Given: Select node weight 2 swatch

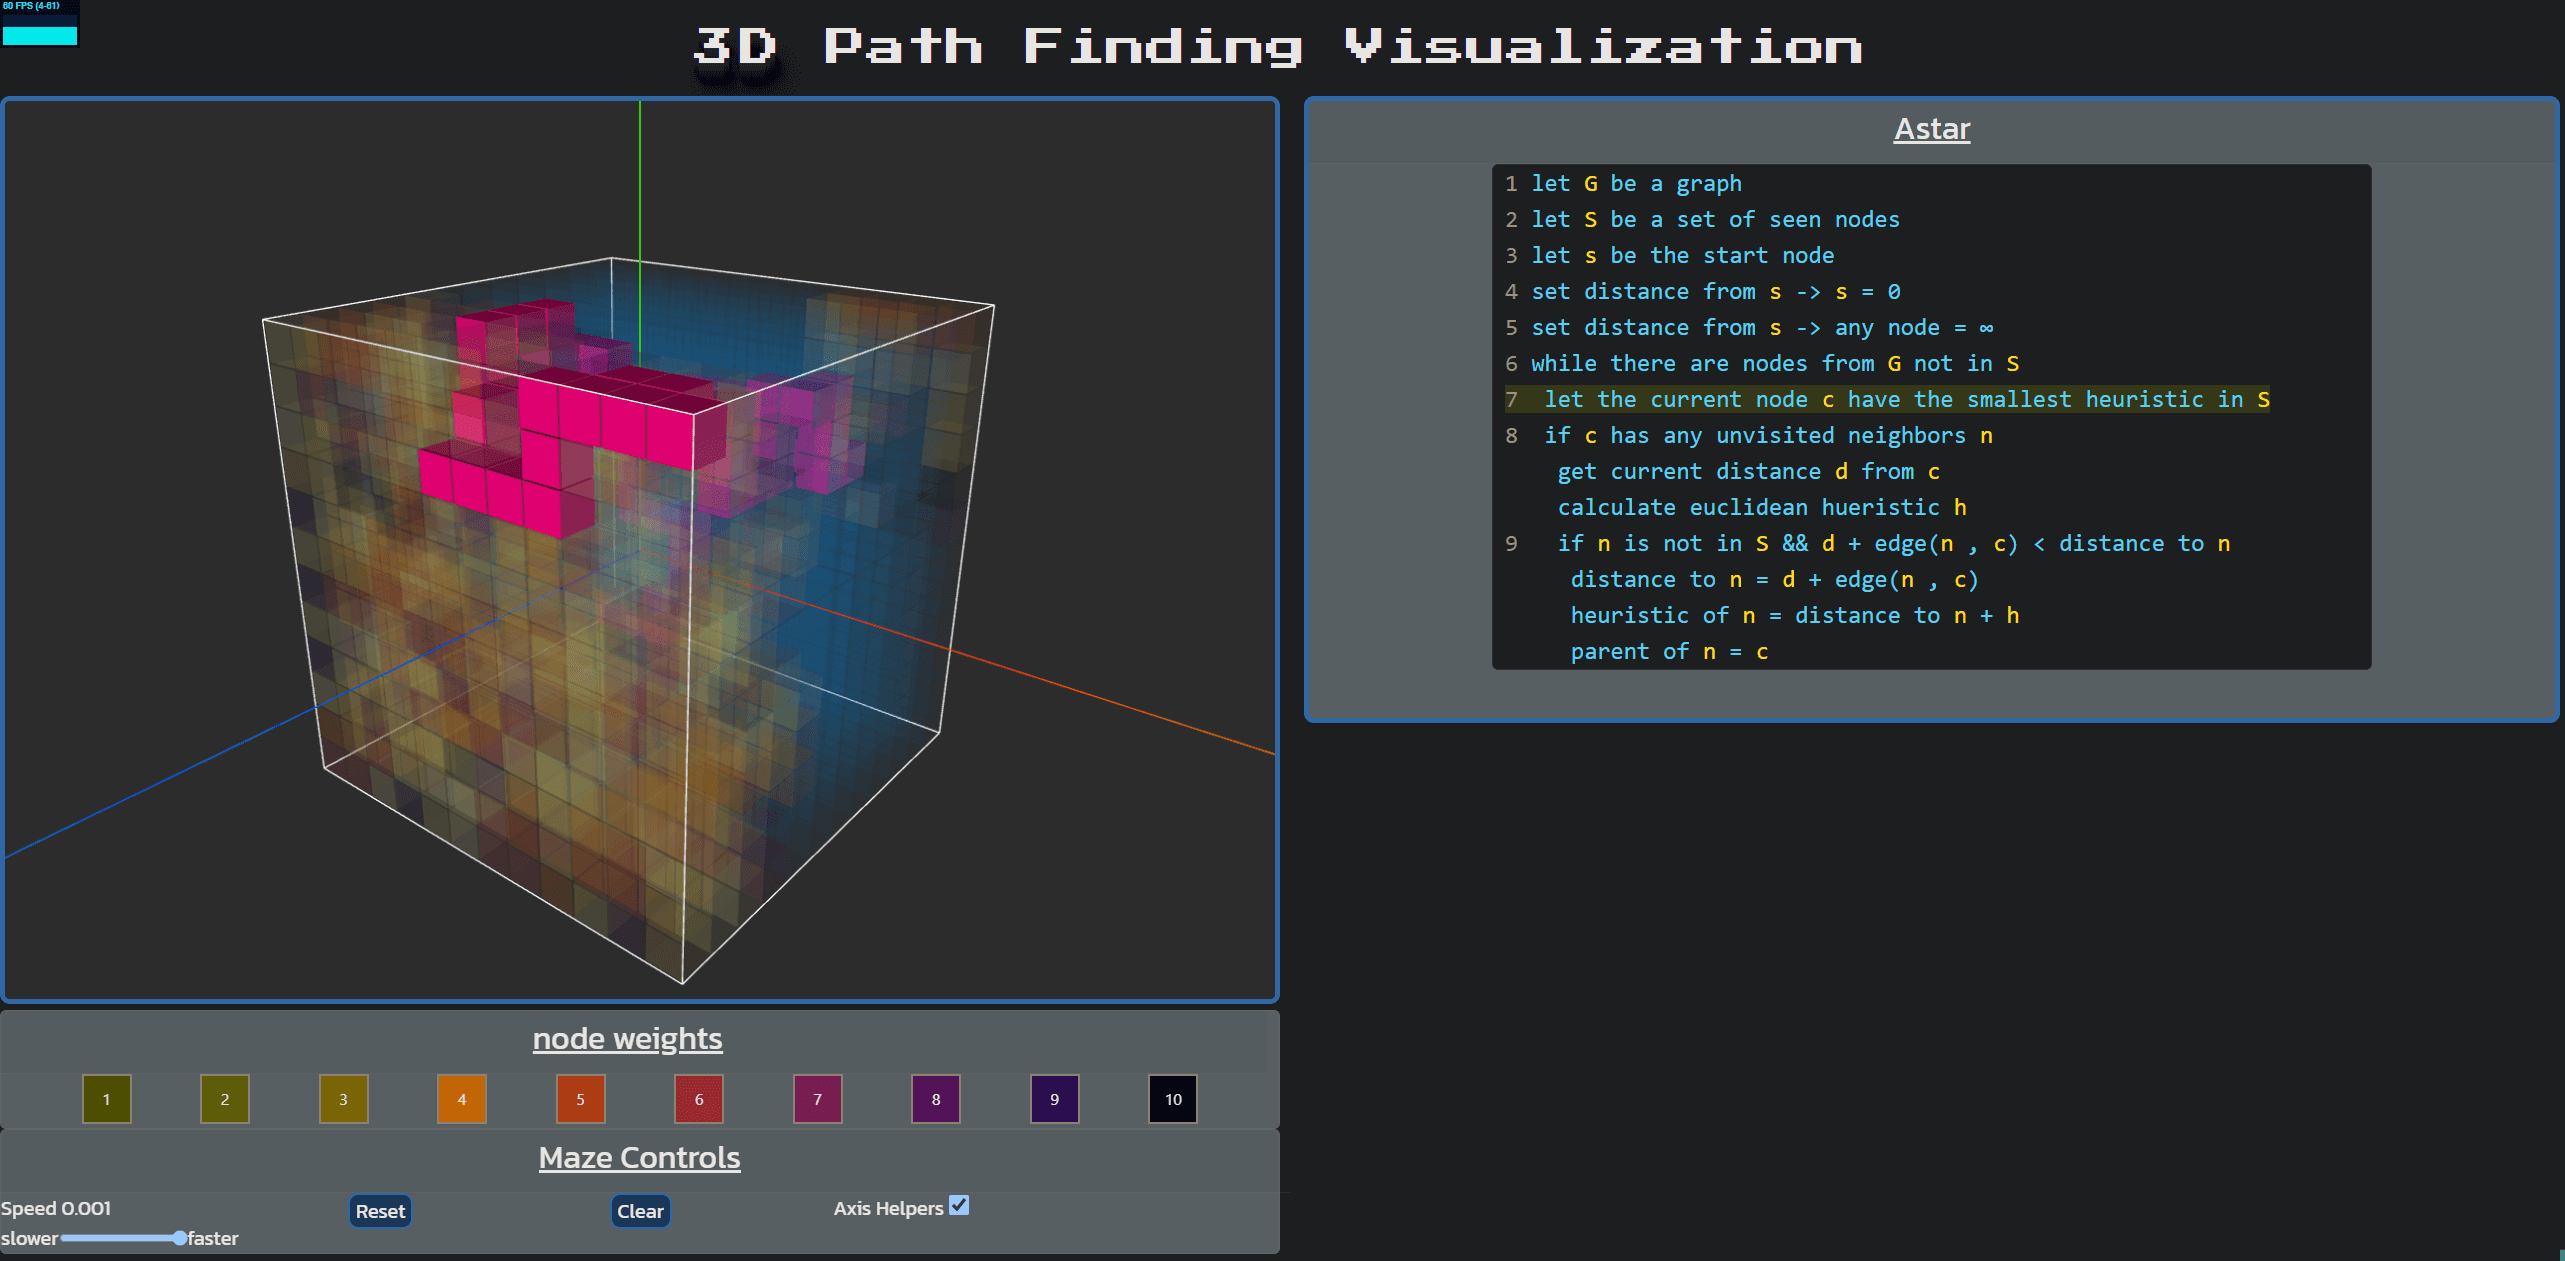Looking at the screenshot, I should coord(224,1099).
